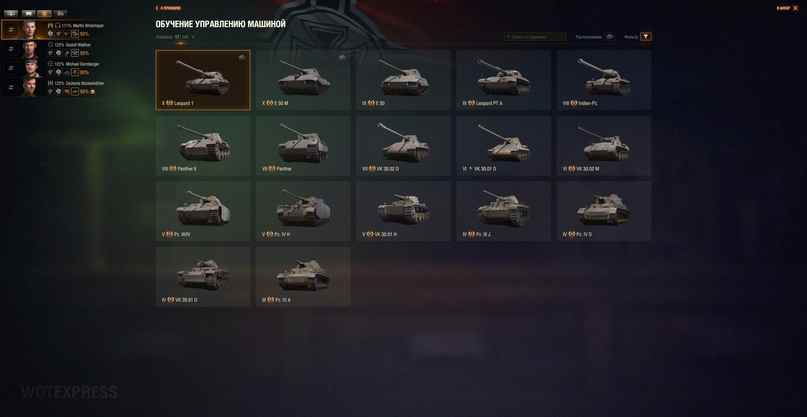Click the icon in Leopard 1 card corner
This screenshot has width=807, height=417.
click(242, 58)
